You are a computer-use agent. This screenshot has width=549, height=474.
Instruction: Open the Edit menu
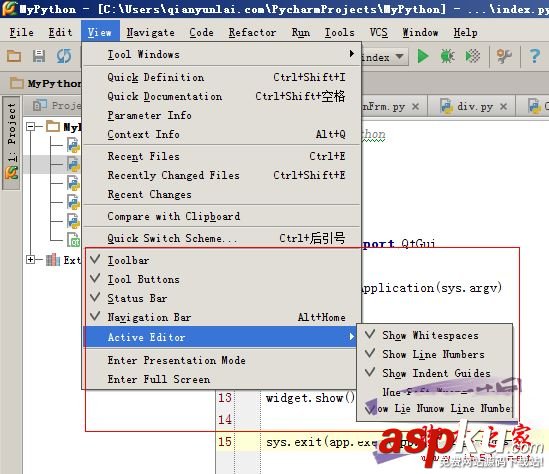pyautogui.click(x=61, y=32)
